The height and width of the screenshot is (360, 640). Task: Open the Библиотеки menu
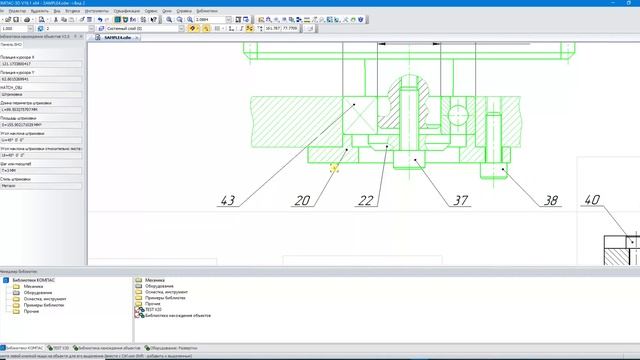[x=207, y=11]
